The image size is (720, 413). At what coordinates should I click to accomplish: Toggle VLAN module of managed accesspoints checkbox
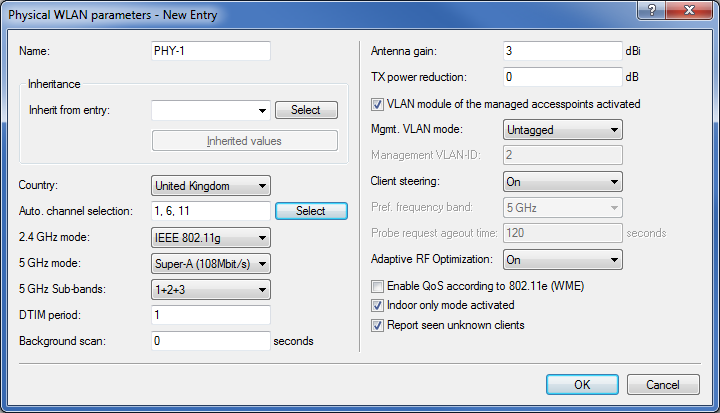[x=377, y=103]
